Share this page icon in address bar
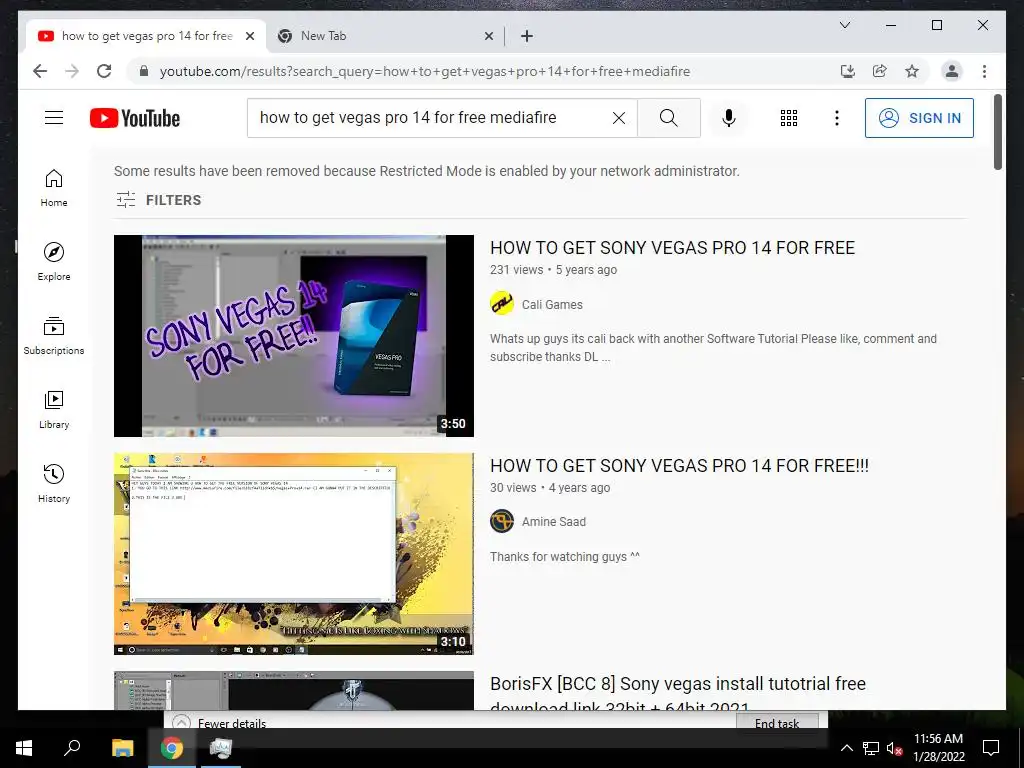 [x=880, y=71]
